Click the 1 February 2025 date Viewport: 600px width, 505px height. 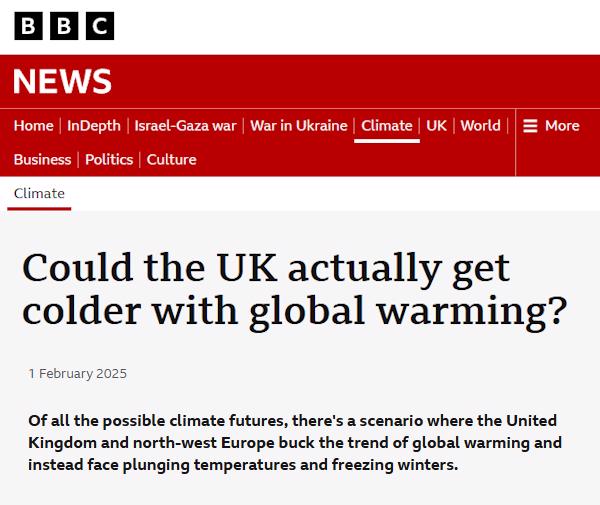(77, 374)
